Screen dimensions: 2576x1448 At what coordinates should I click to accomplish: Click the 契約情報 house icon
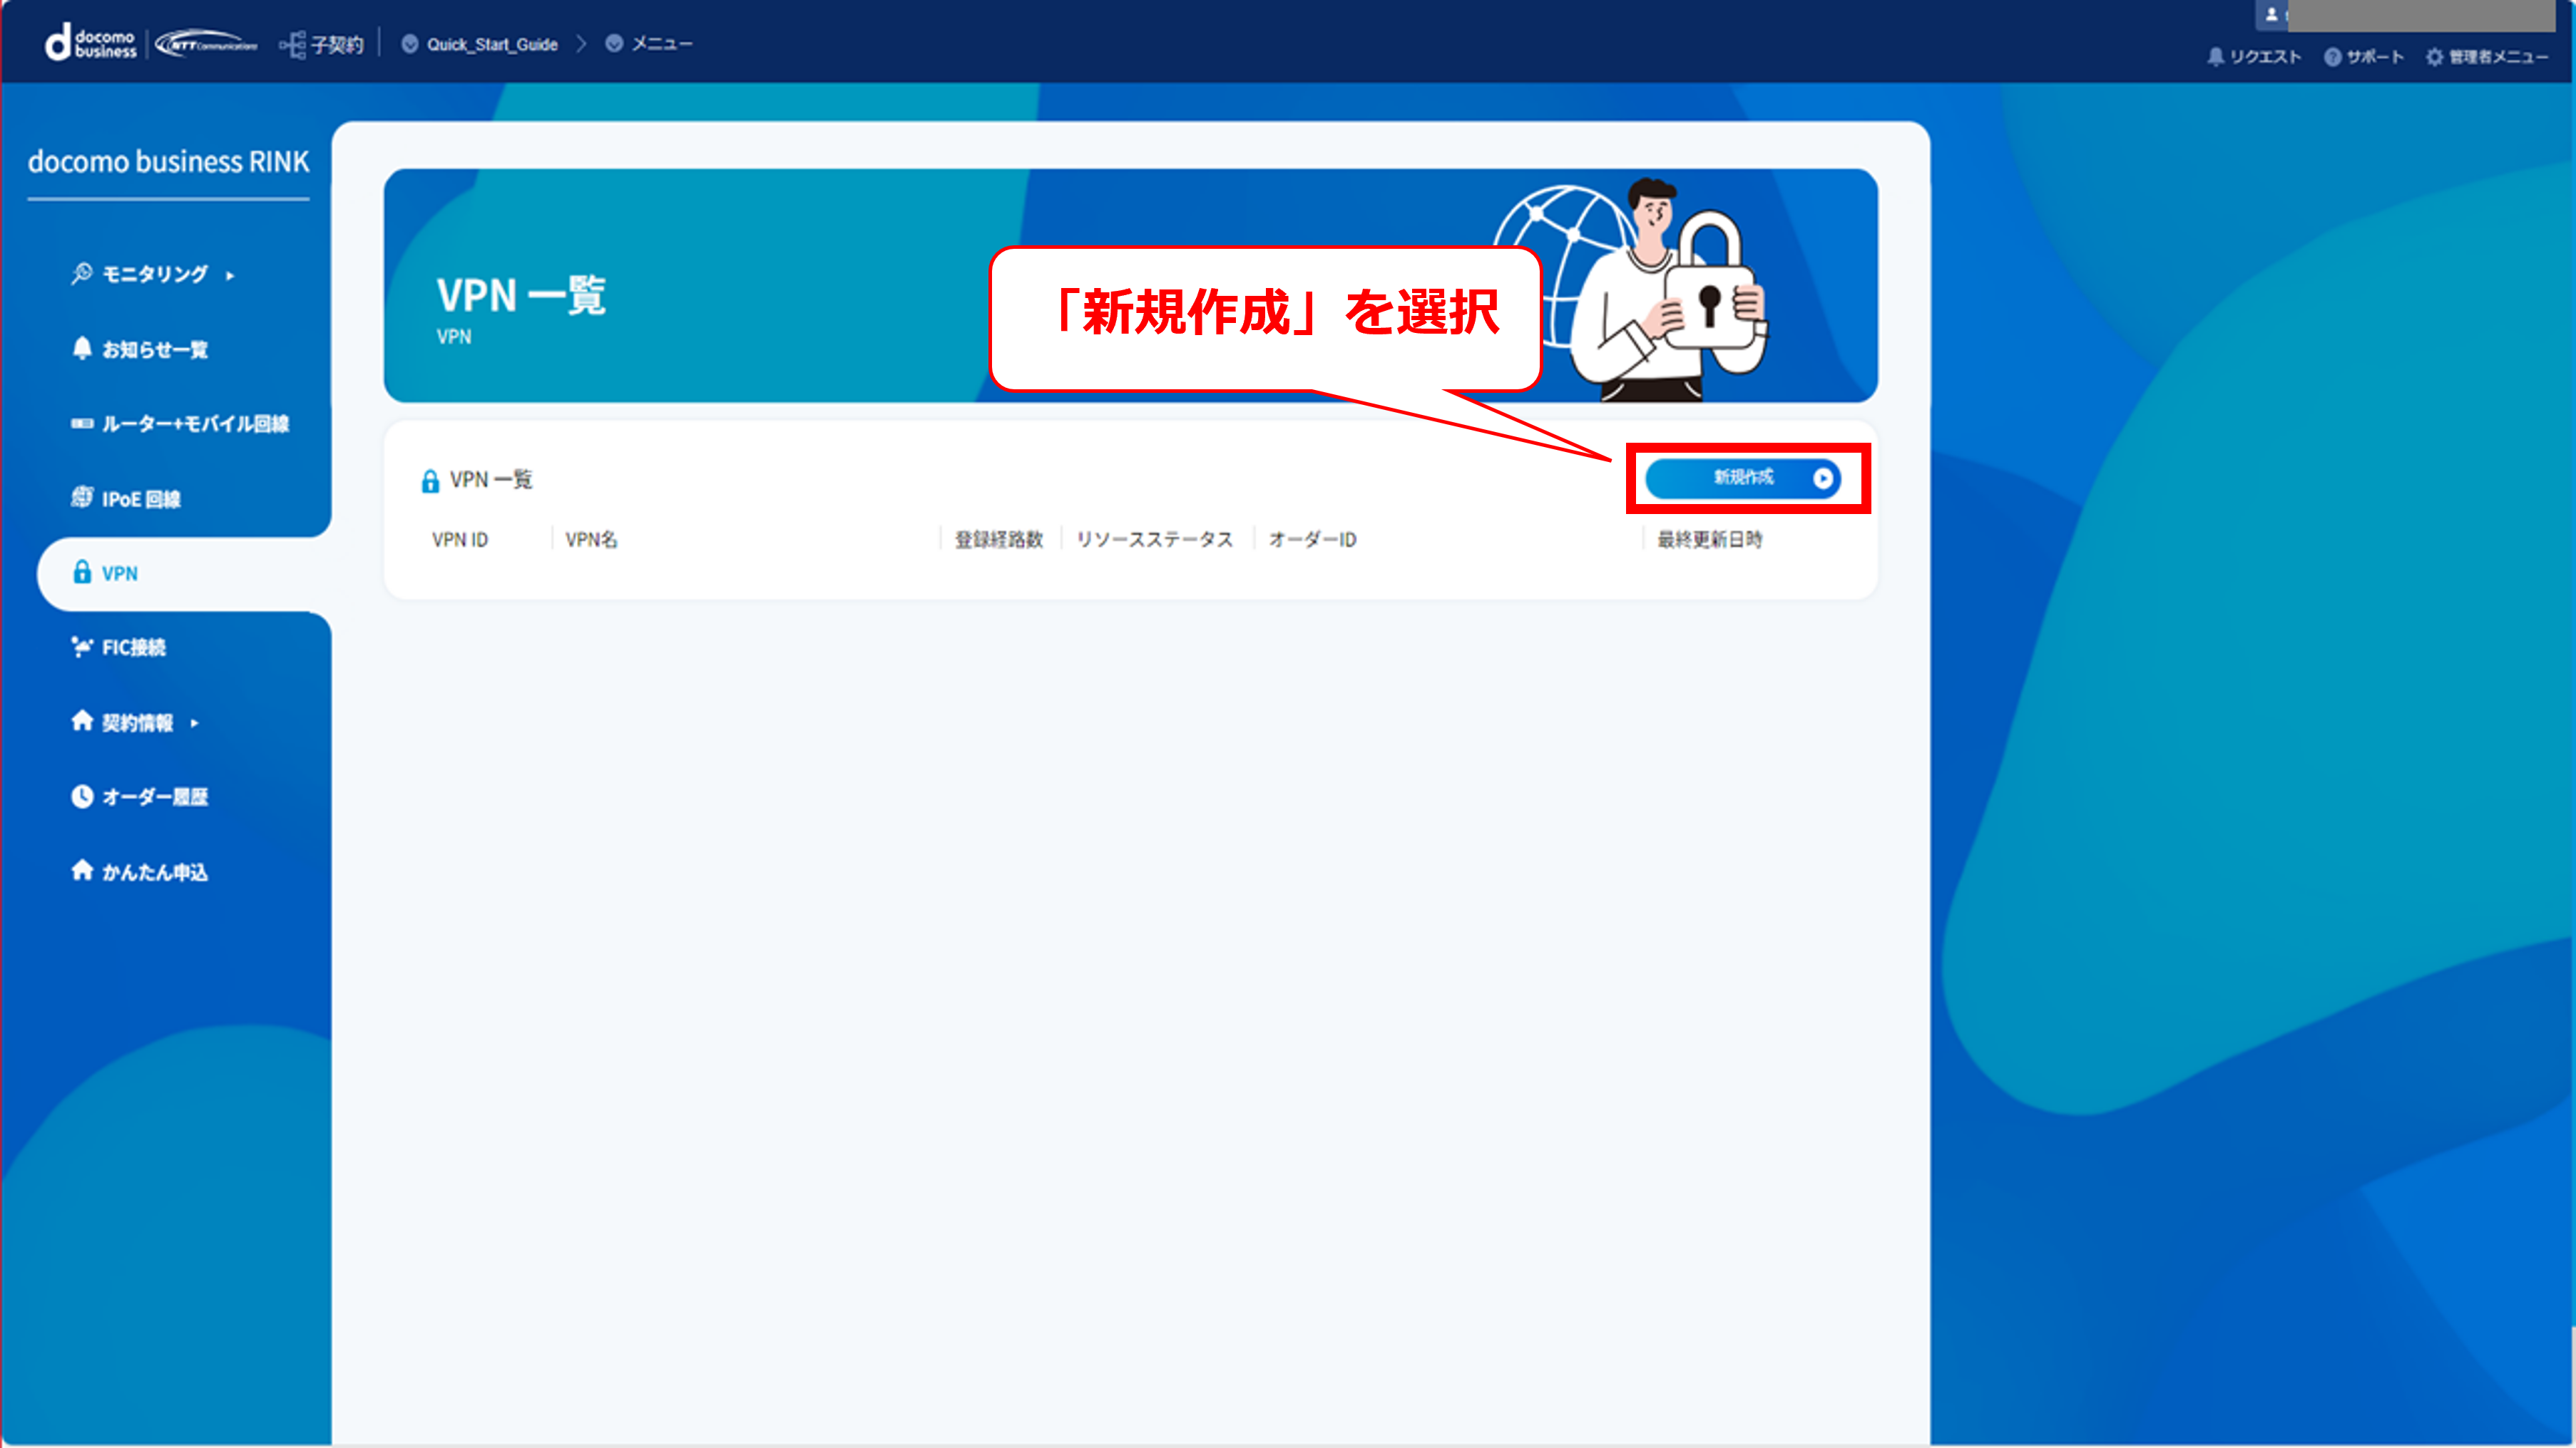tap(82, 721)
